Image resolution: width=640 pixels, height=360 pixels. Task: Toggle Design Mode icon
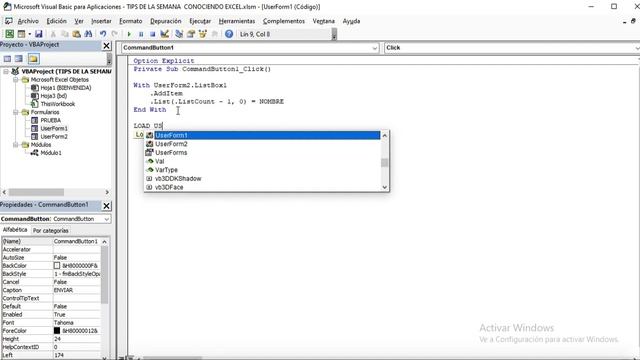pos(164,34)
